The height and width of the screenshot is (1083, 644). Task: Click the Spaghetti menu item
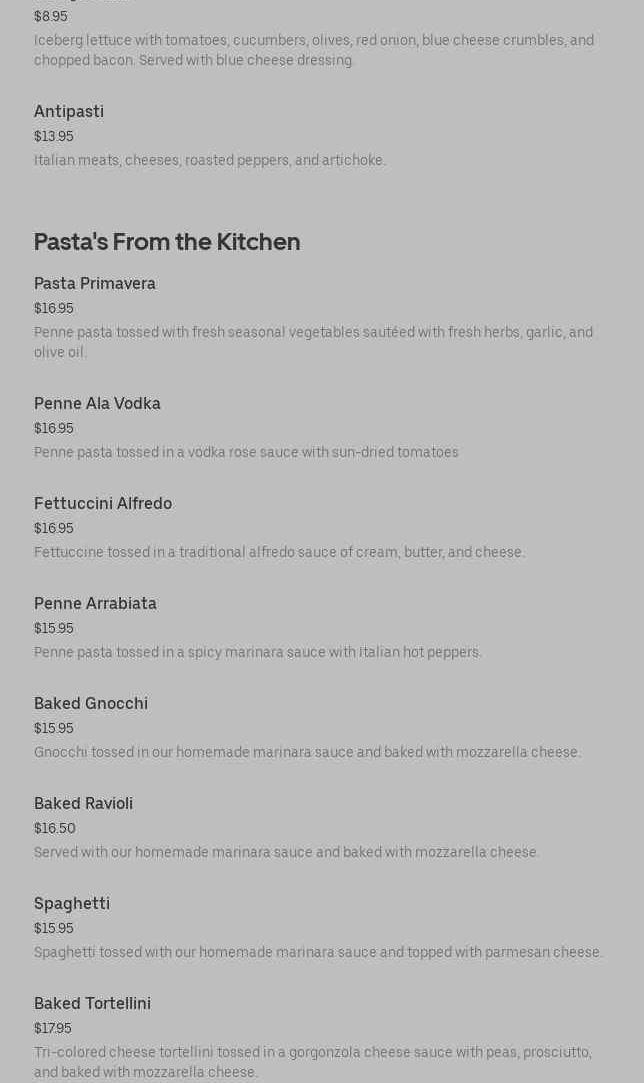pos(72,904)
